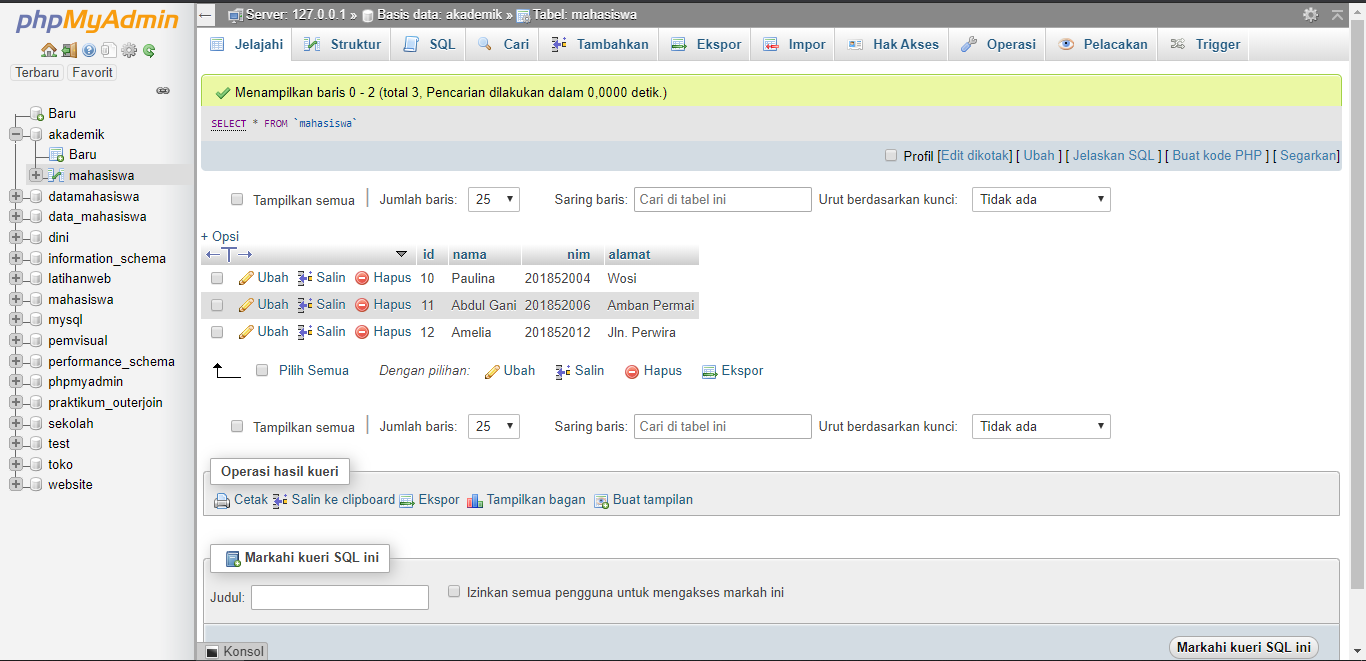Type a title in the Judul input field

pyautogui.click(x=339, y=597)
